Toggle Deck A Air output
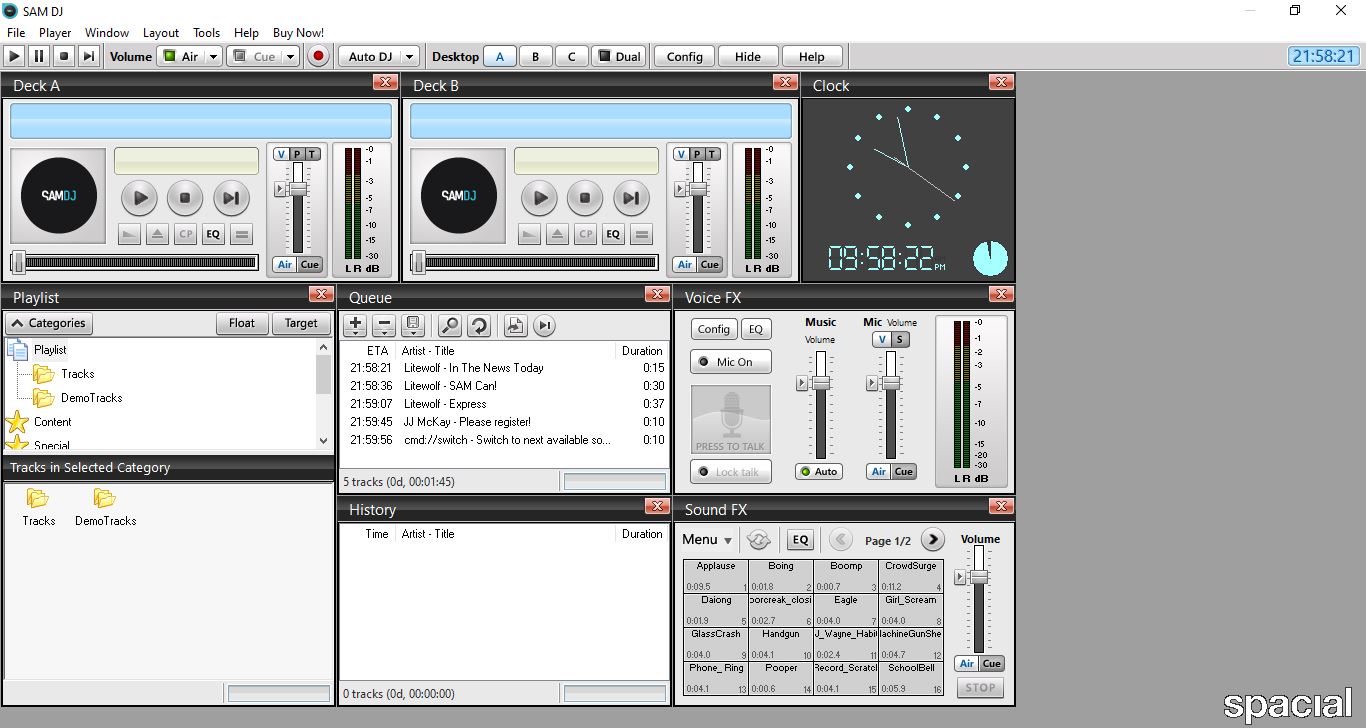The width and height of the screenshot is (1366, 728). 285,265
